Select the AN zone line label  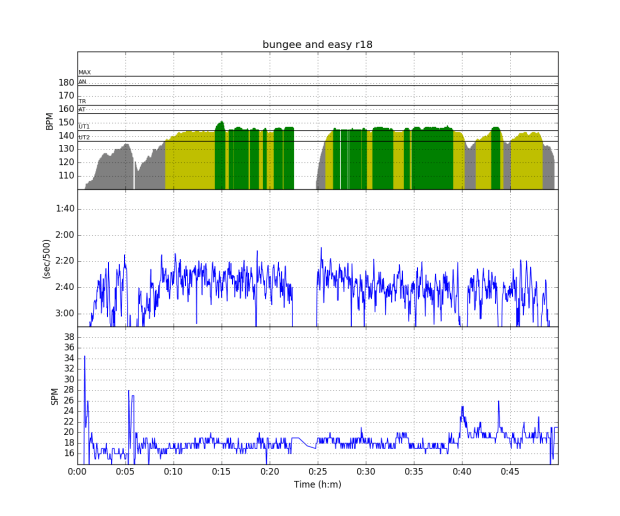[82, 82]
